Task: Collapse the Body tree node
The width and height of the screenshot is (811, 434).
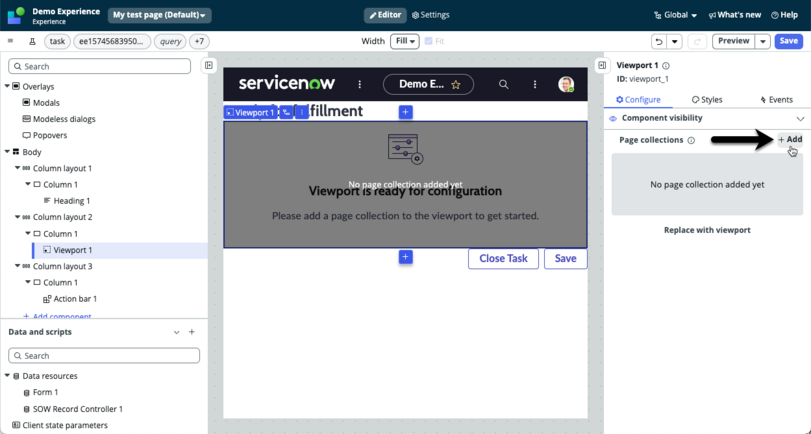Action: 7,152
